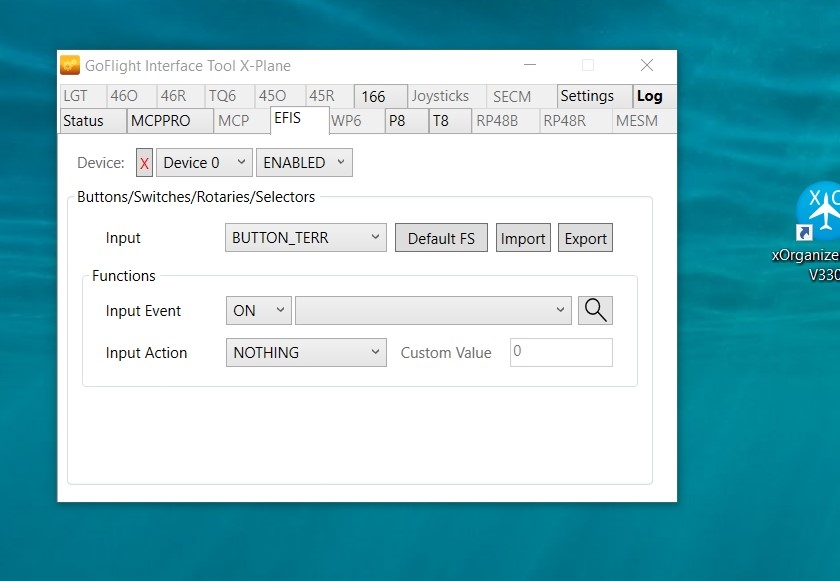This screenshot has height=581, width=840.
Task: Click the GoFlight app icon in title bar
Action: tap(70, 65)
